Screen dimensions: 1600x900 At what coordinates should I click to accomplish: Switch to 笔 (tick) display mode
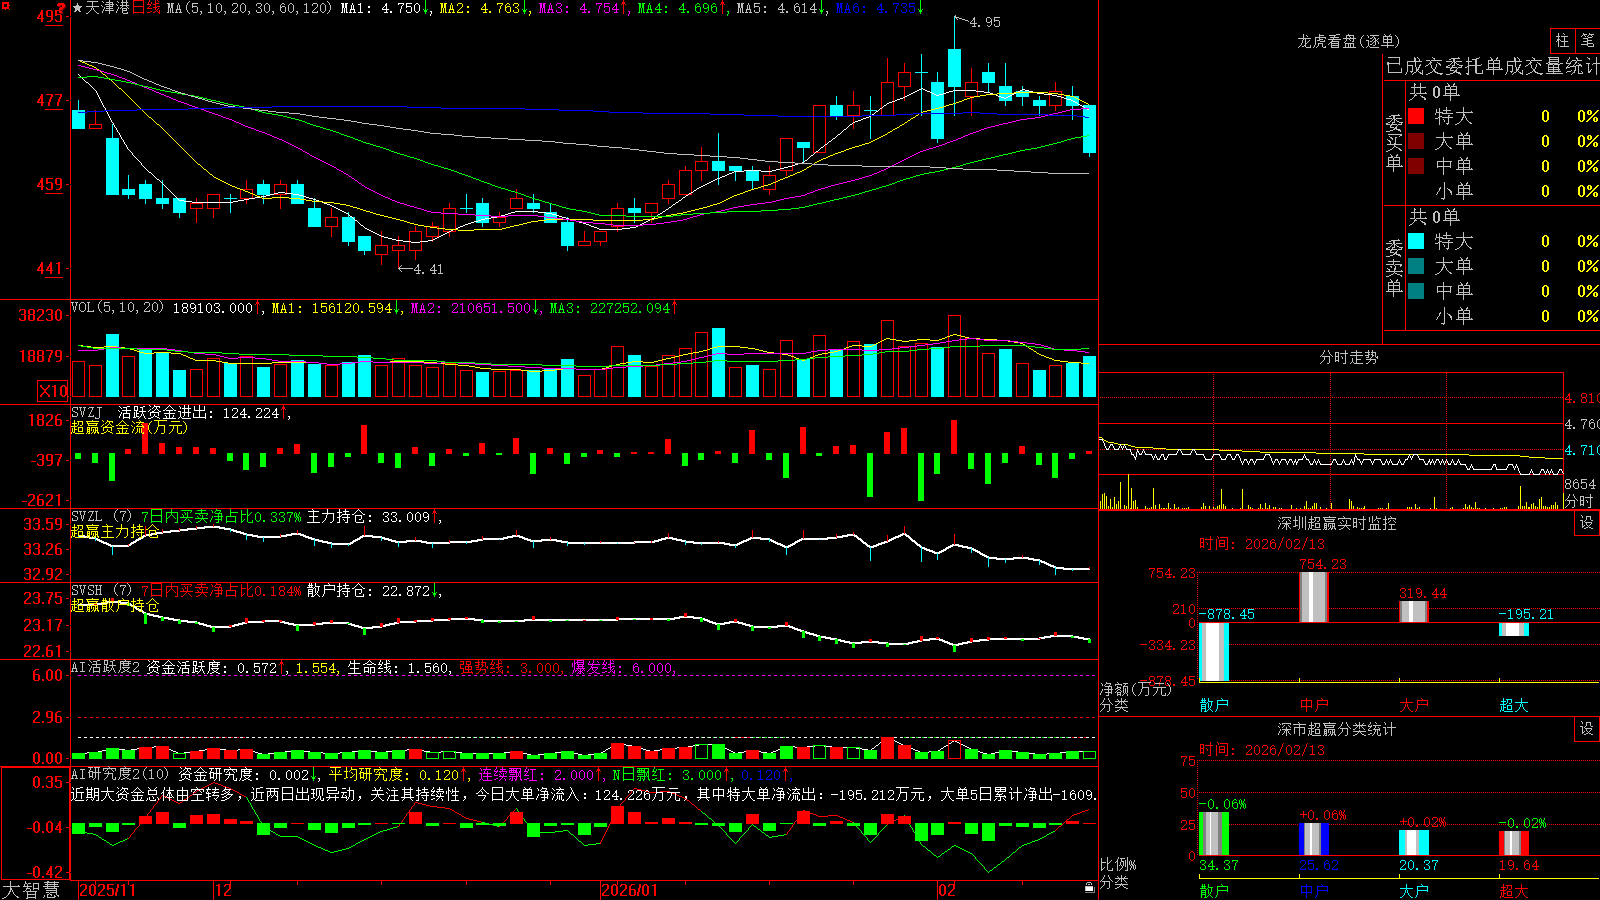(x=1587, y=41)
